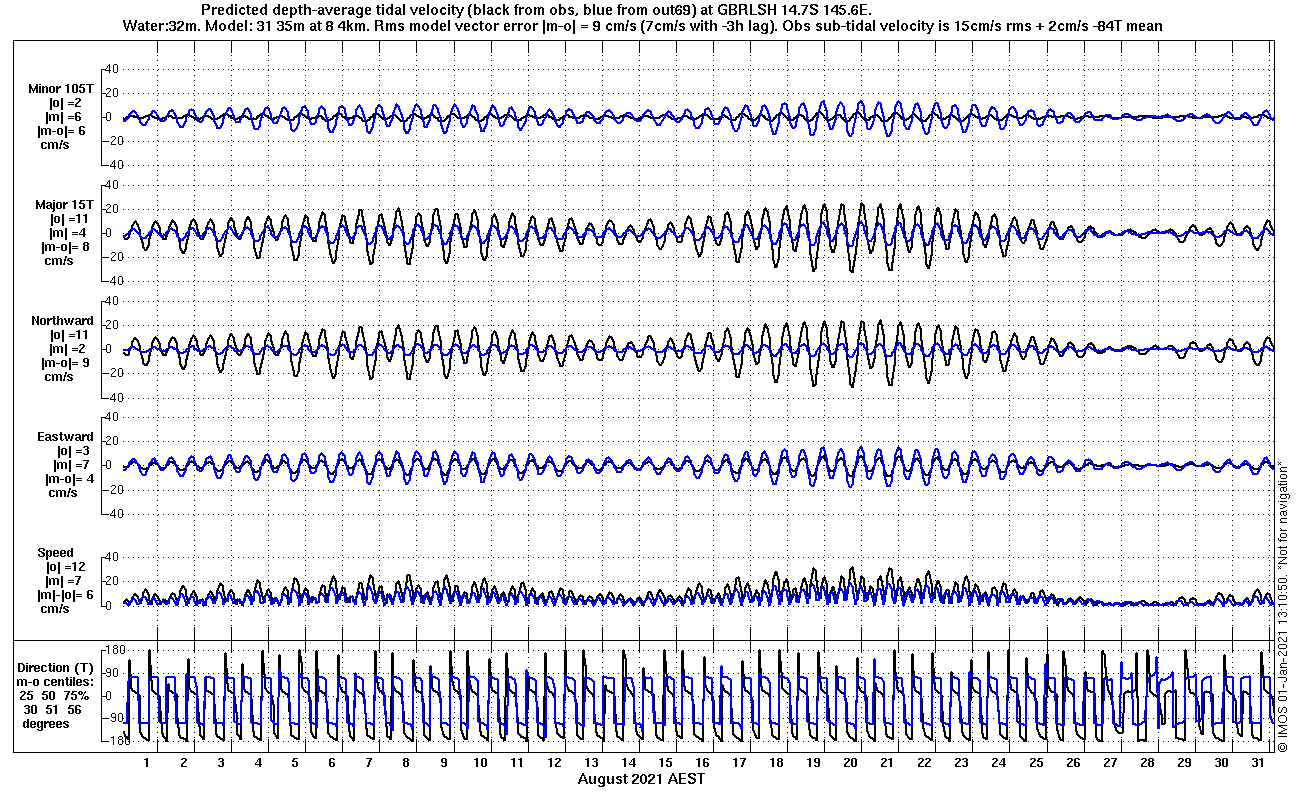Viewport: 1300px width, 800px height.
Task: Click the 'August 2021 AEST' axis title
Action: 641,778
